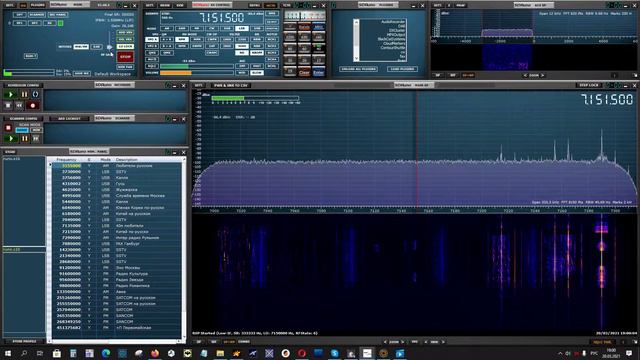Stop scanning with red scanner stop icon
Screen dimensions: 640x360
point(8,128)
